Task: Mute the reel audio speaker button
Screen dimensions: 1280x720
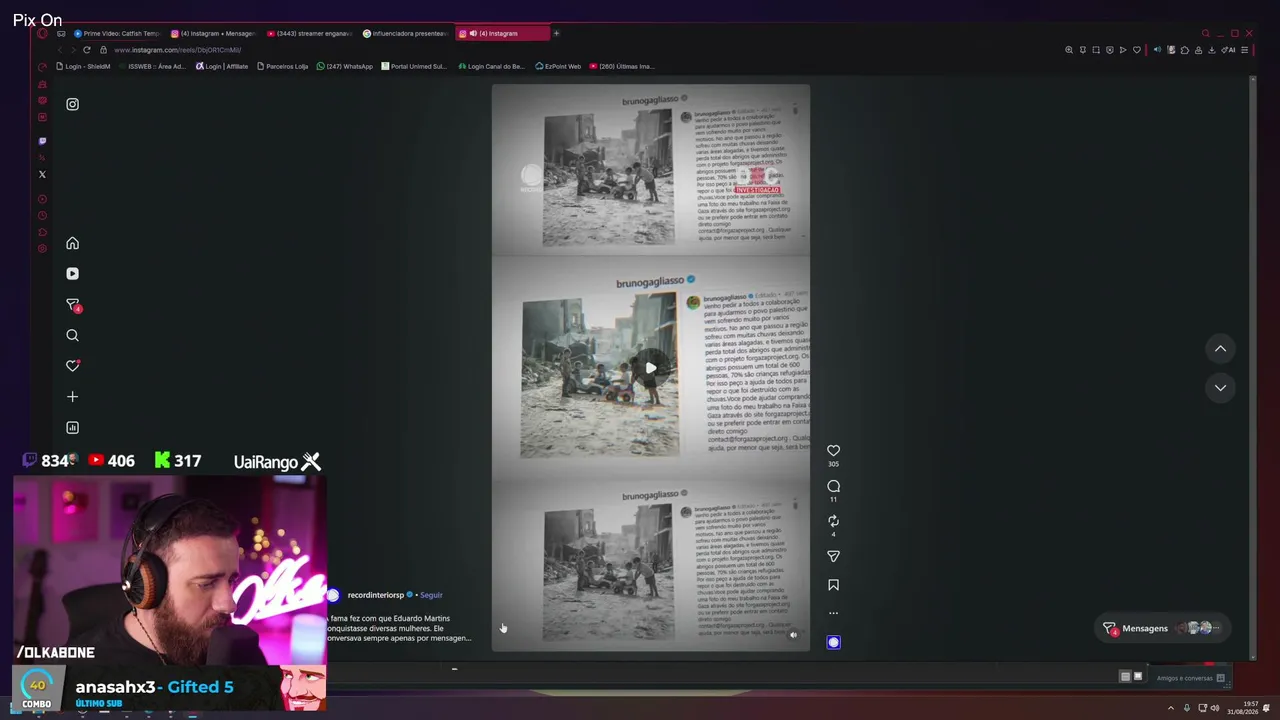Action: tap(793, 634)
